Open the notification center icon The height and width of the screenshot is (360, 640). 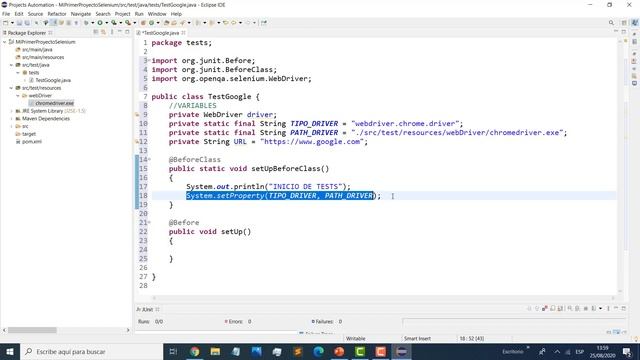pyautogui.click(x=627, y=351)
